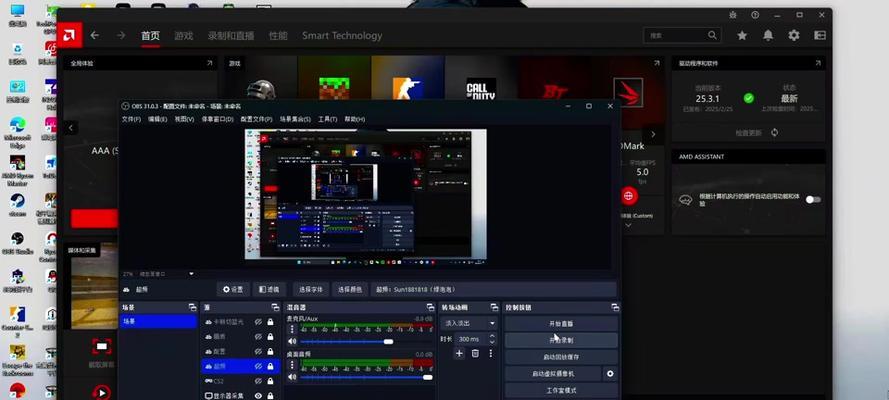Image resolution: width=889 pixels, height=400 pixels.
Task: Open AMD notifications bell
Action: [x=768, y=35]
